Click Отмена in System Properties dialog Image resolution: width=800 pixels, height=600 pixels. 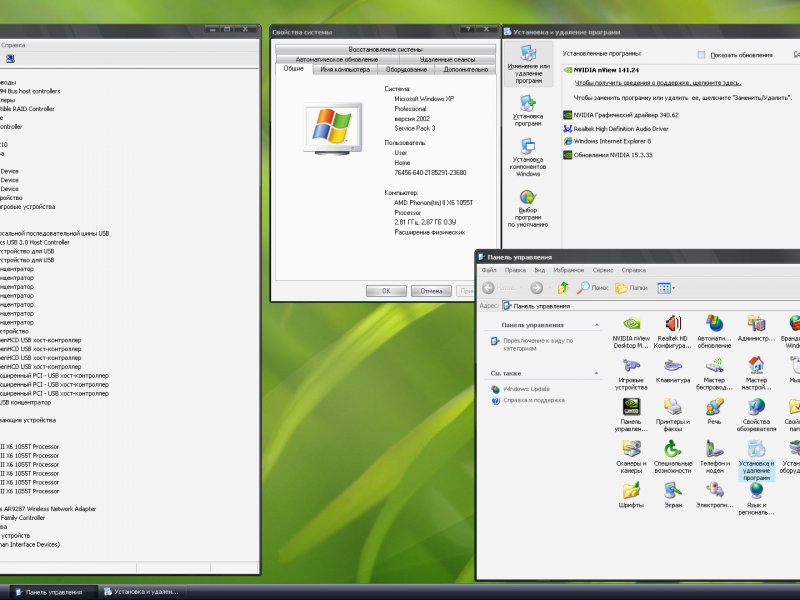[x=431, y=291]
